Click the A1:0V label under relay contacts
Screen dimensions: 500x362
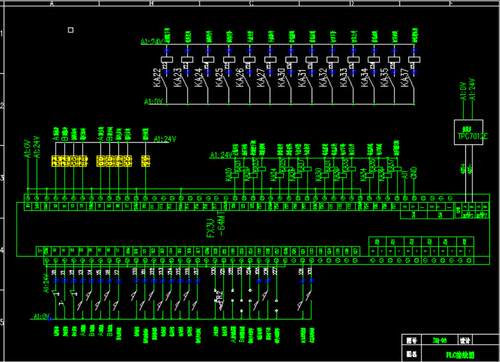(154, 101)
